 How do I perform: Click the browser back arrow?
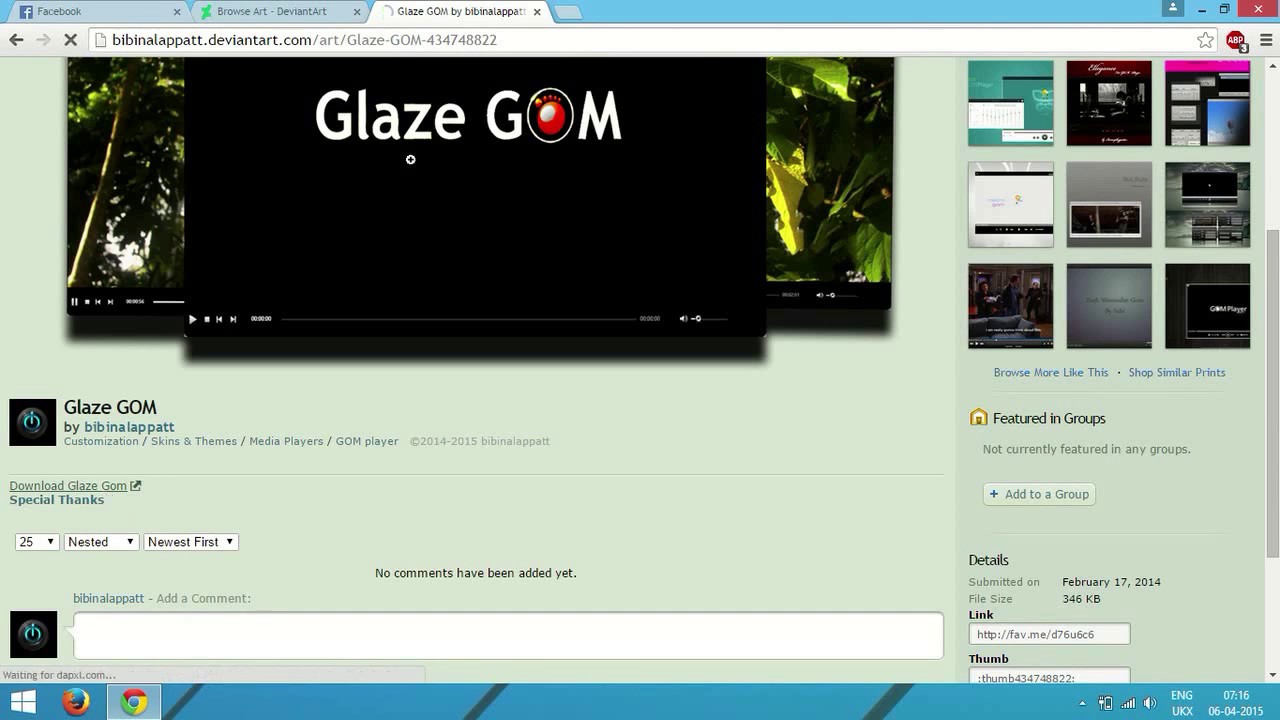click(x=16, y=40)
